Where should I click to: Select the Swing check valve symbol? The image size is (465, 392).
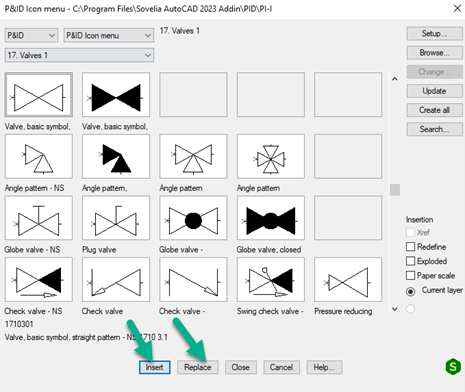271,279
